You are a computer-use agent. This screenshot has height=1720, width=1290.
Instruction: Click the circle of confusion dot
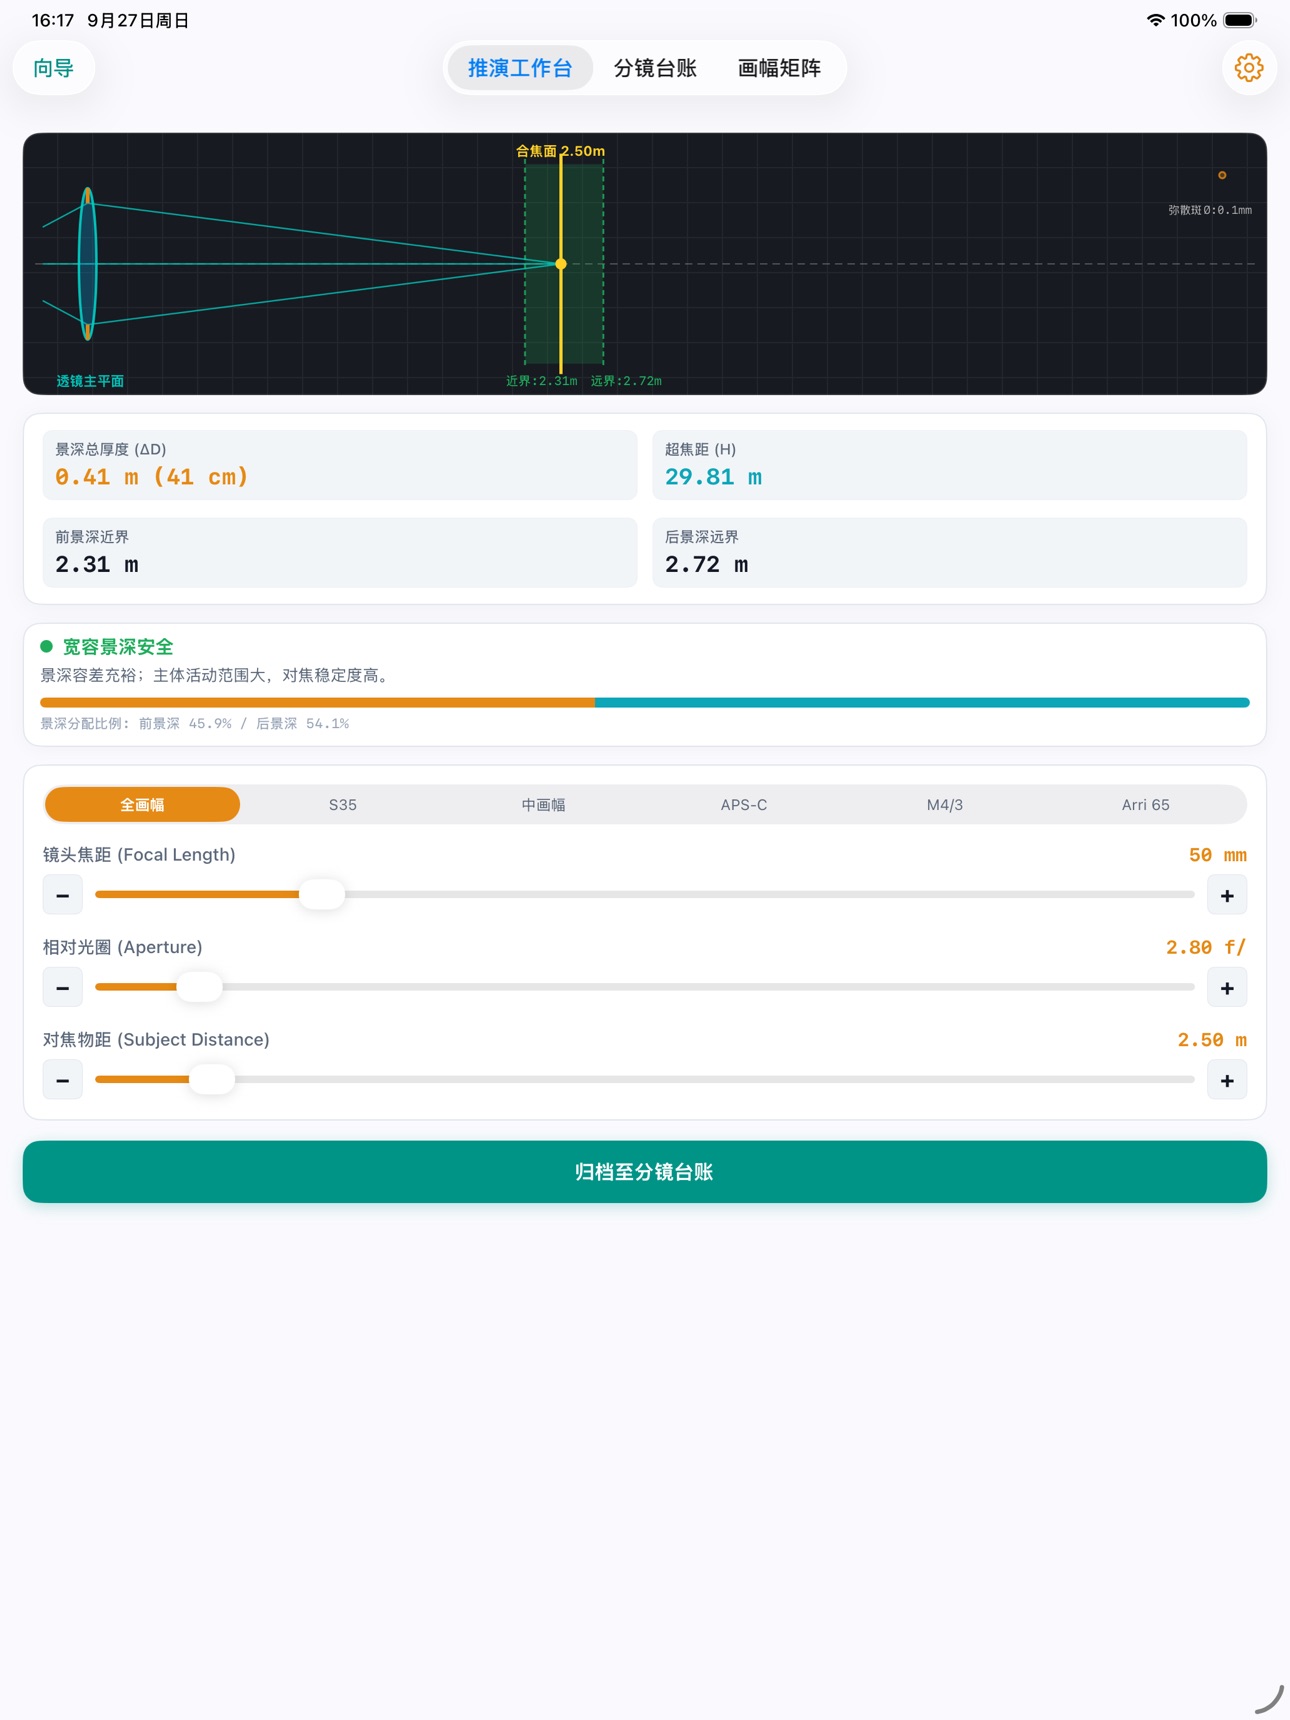tap(1222, 175)
